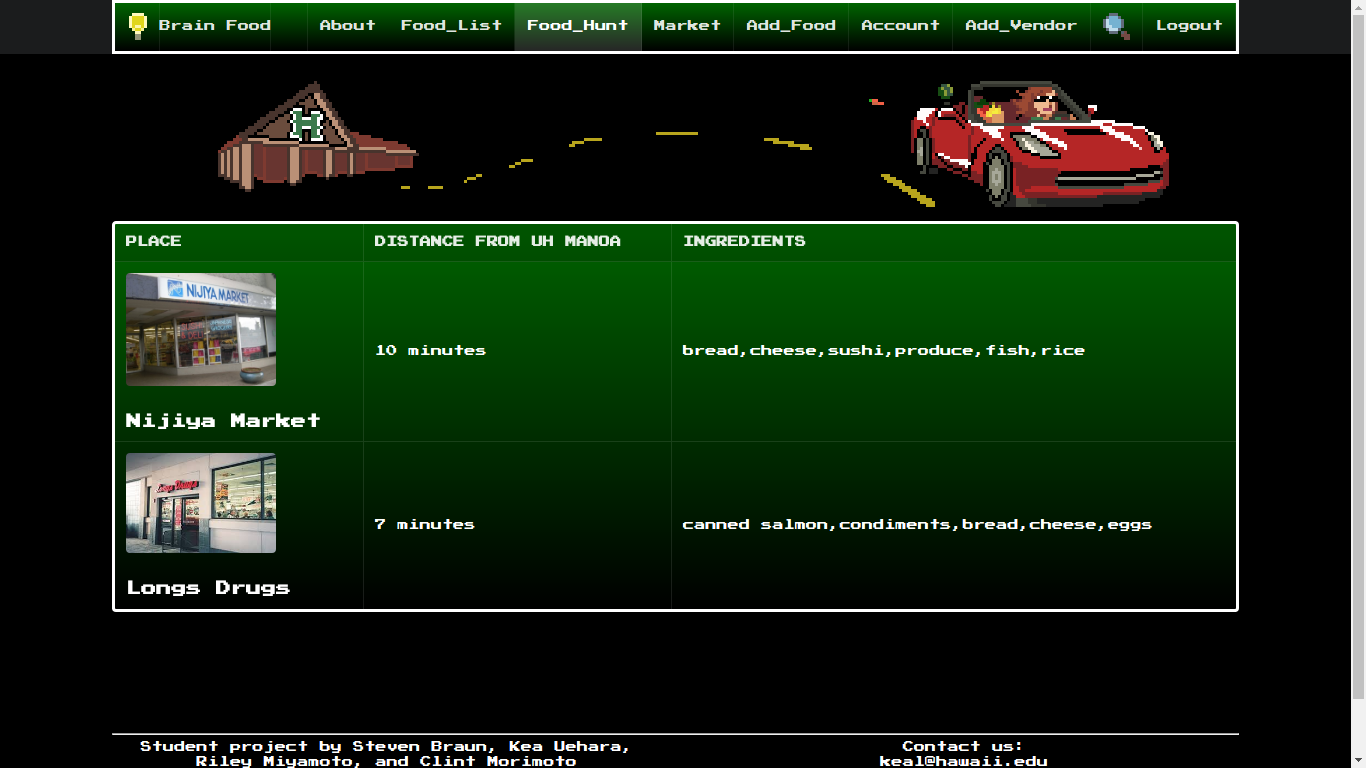Go to the Food_List page
The image size is (1366, 768).
pos(451,26)
